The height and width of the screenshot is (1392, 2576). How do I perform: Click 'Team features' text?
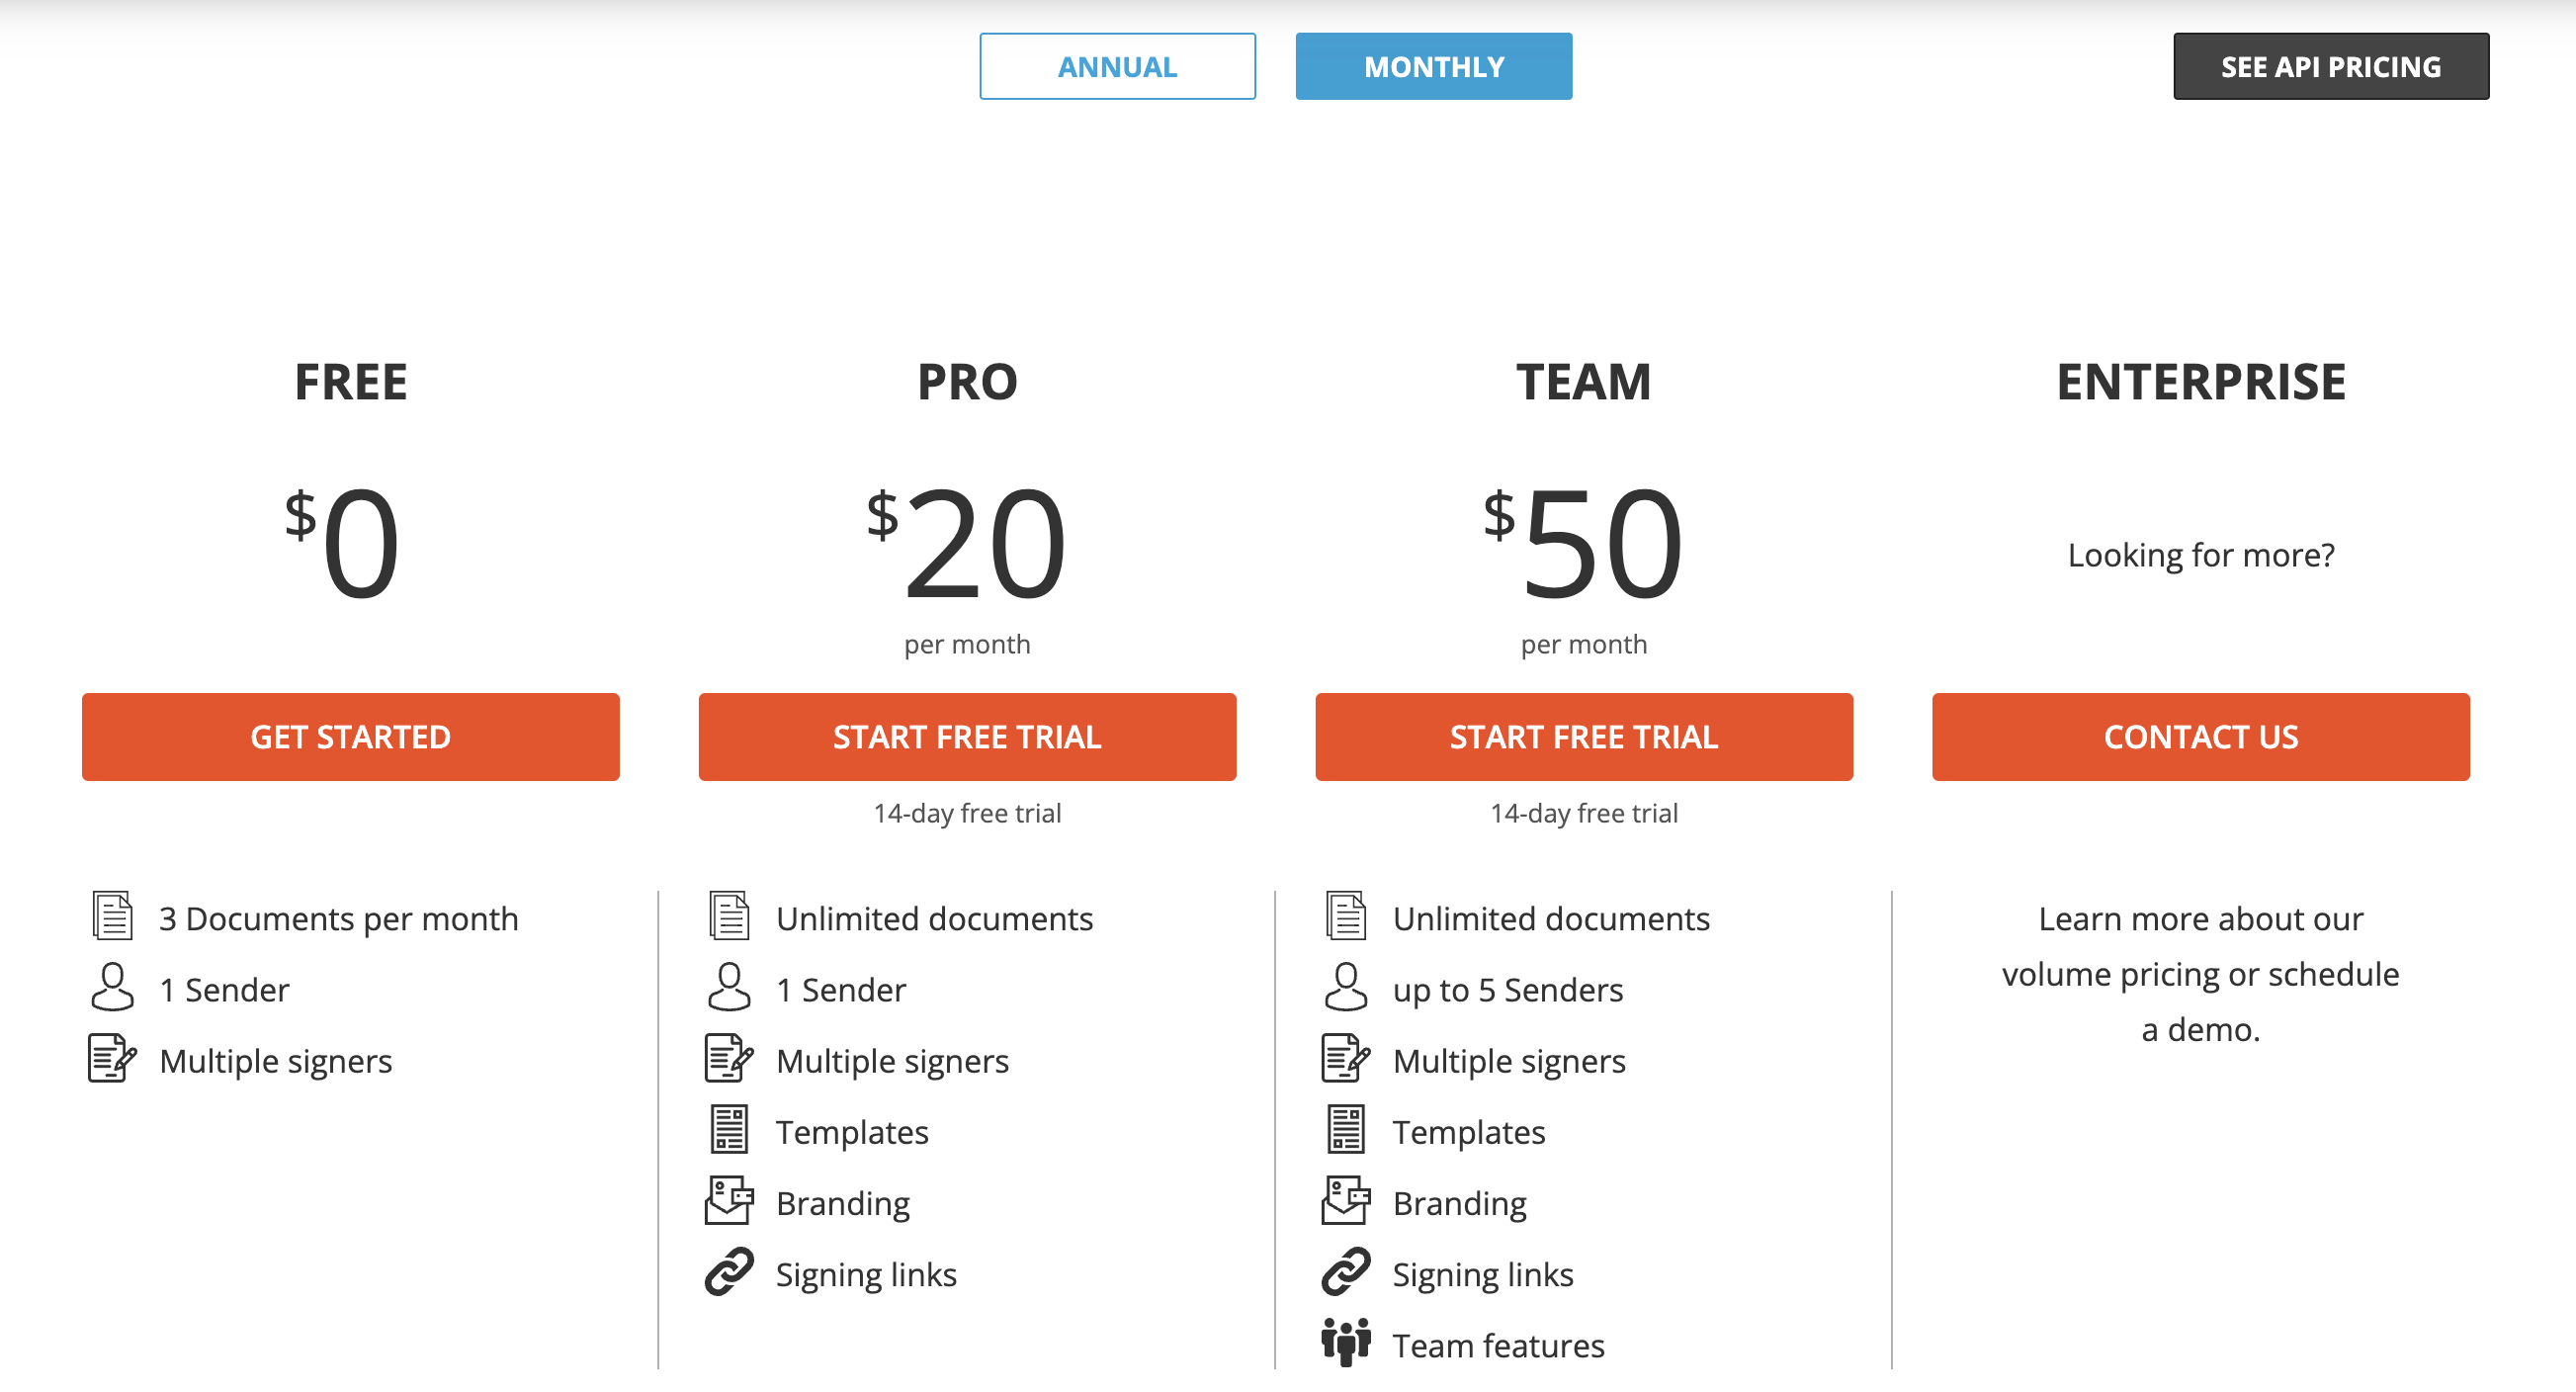[1499, 1345]
